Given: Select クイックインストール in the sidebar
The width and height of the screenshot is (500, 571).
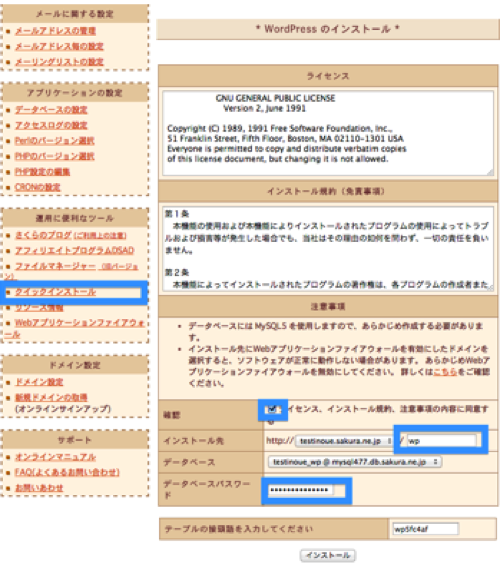Looking at the screenshot, I should (55, 292).
